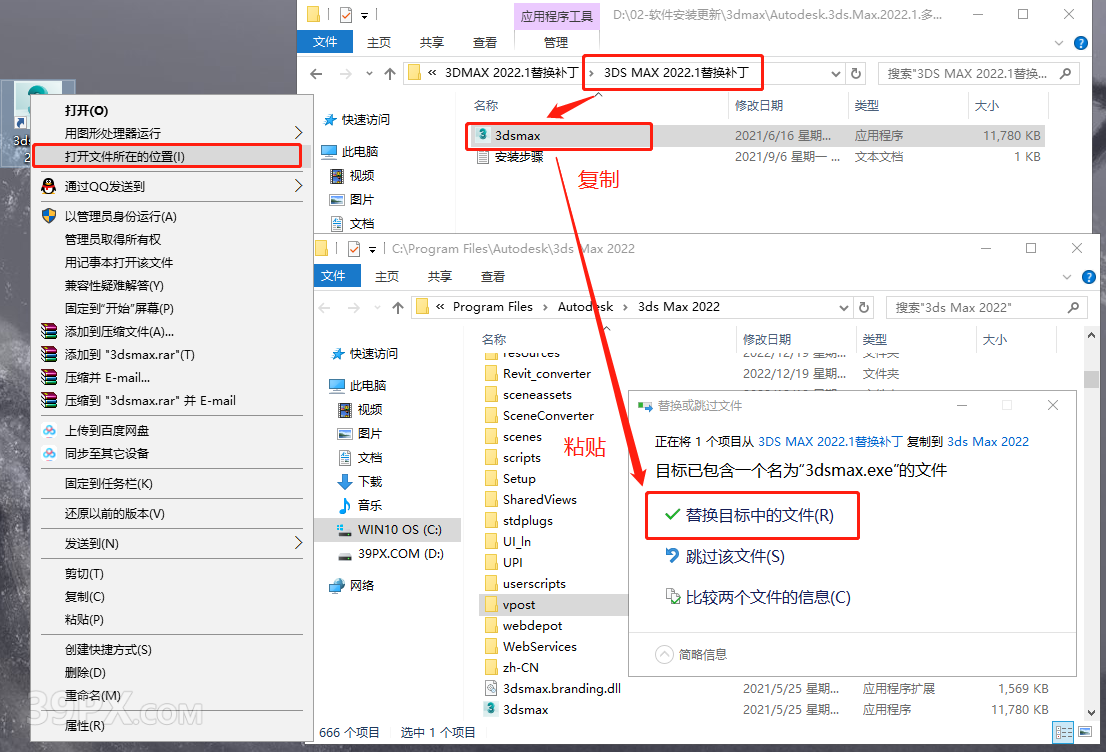Click Up arrow in top Explorer window
The height and width of the screenshot is (752, 1106).
coord(389,73)
